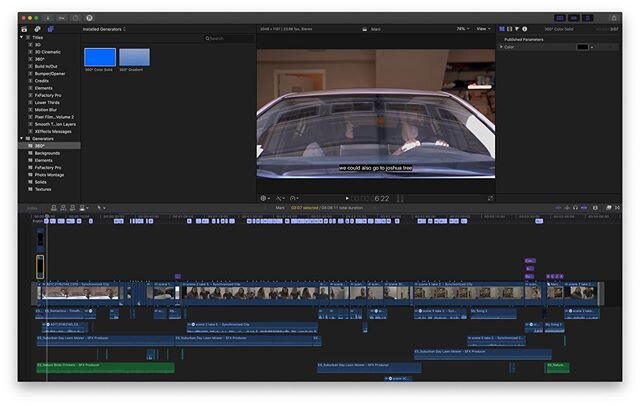The image size is (640, 405).
Task: Select My Song 3 audio clip
Action: 493,313
